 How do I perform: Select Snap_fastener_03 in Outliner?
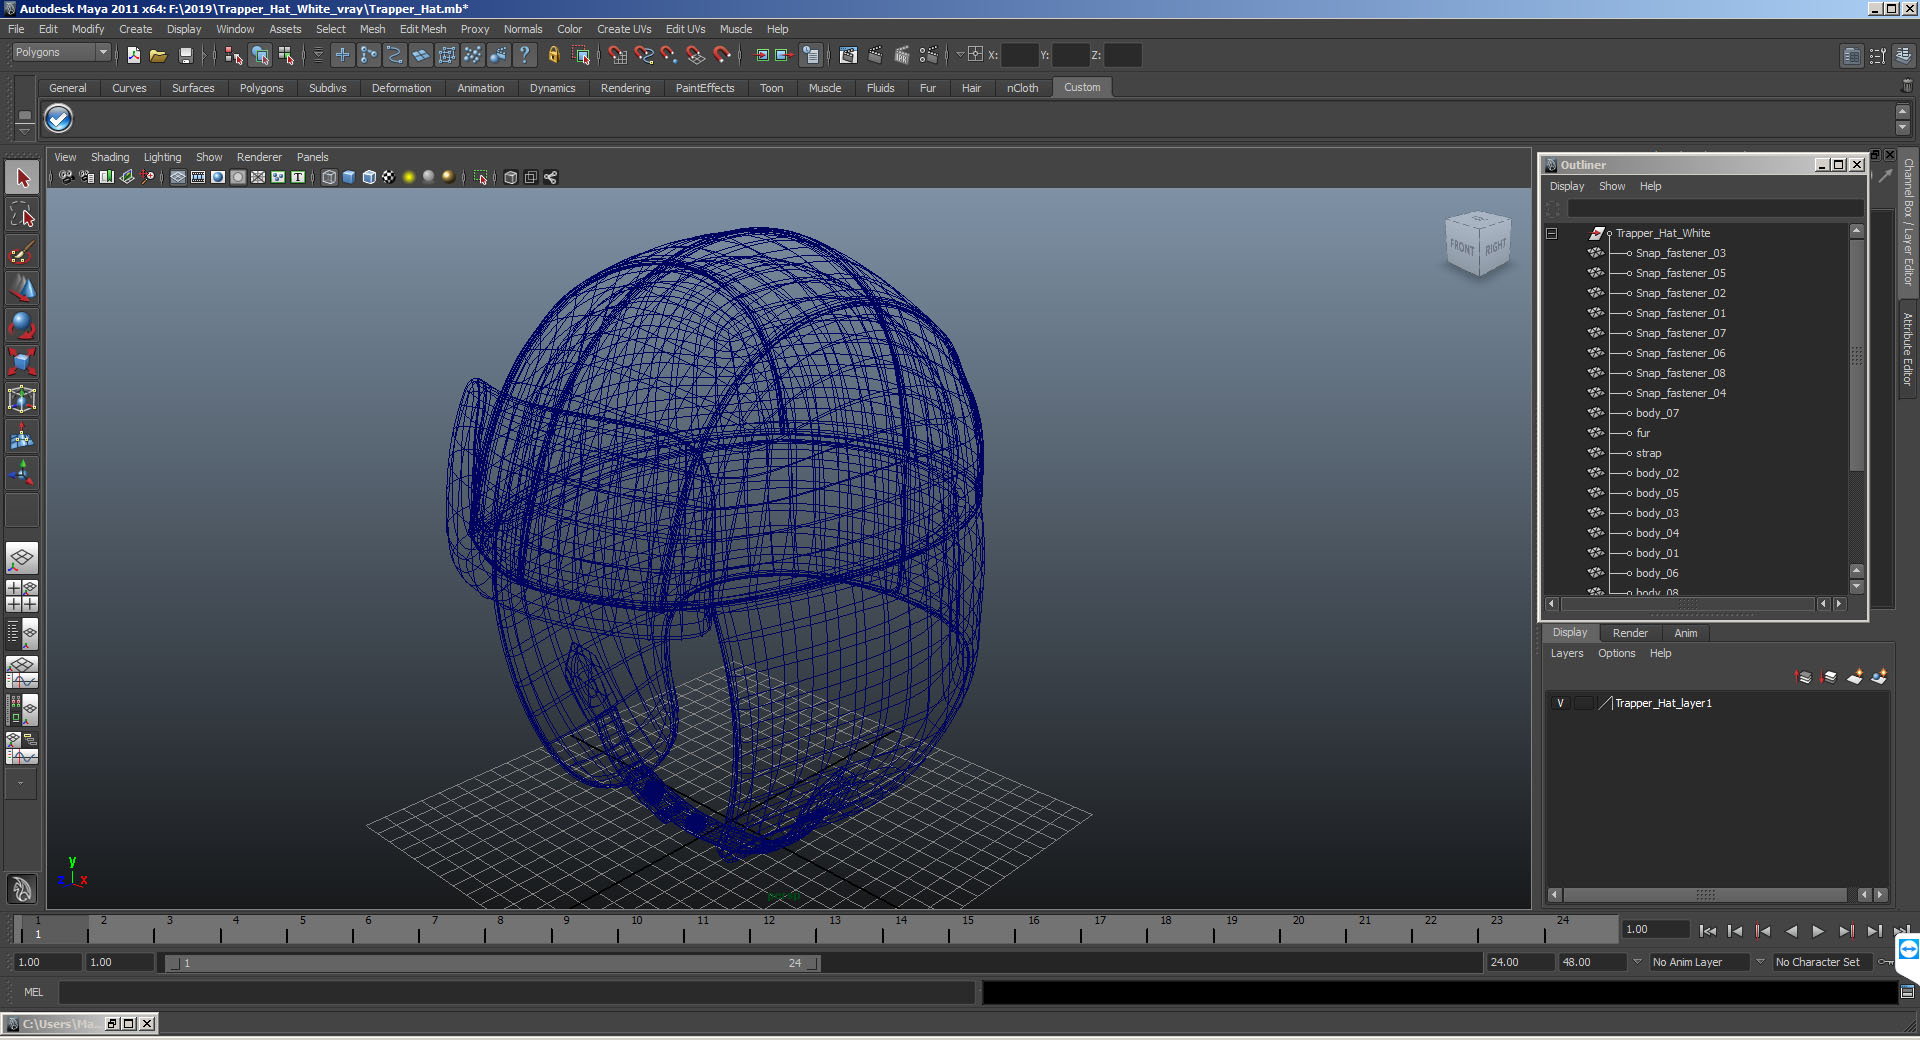[x=1680, y=253]
